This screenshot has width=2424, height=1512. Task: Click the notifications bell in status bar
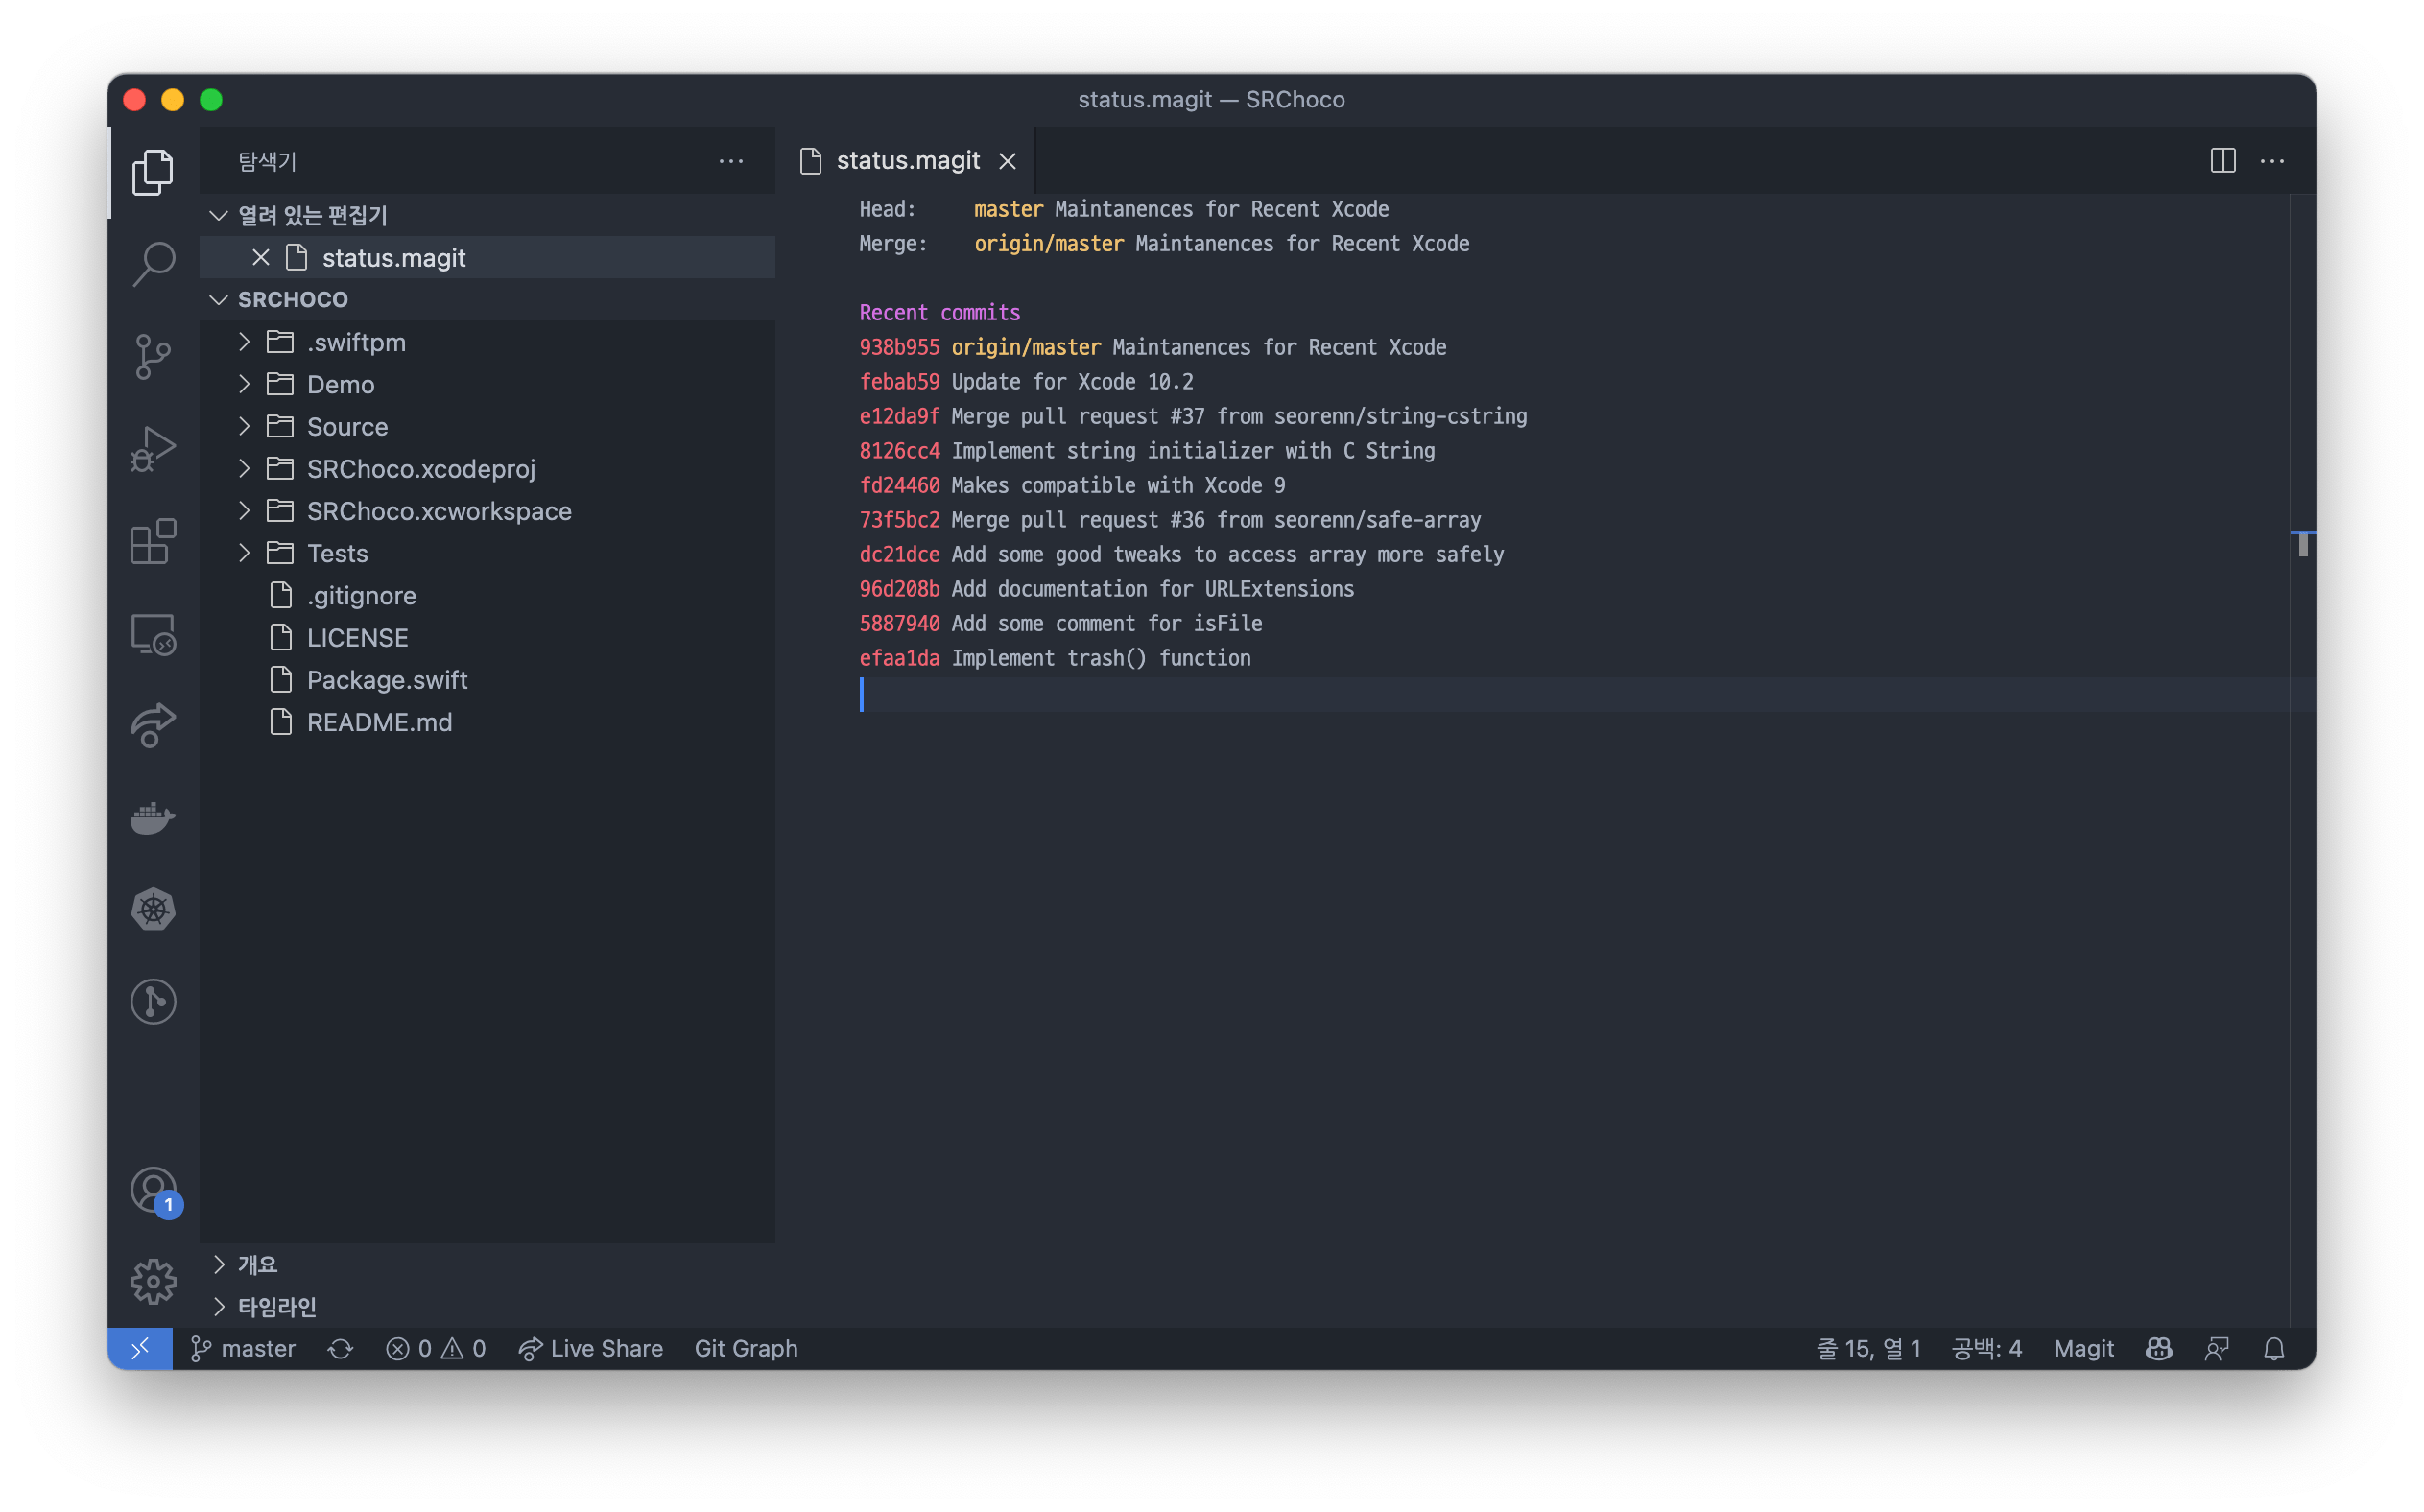tap(2273, 1349)
